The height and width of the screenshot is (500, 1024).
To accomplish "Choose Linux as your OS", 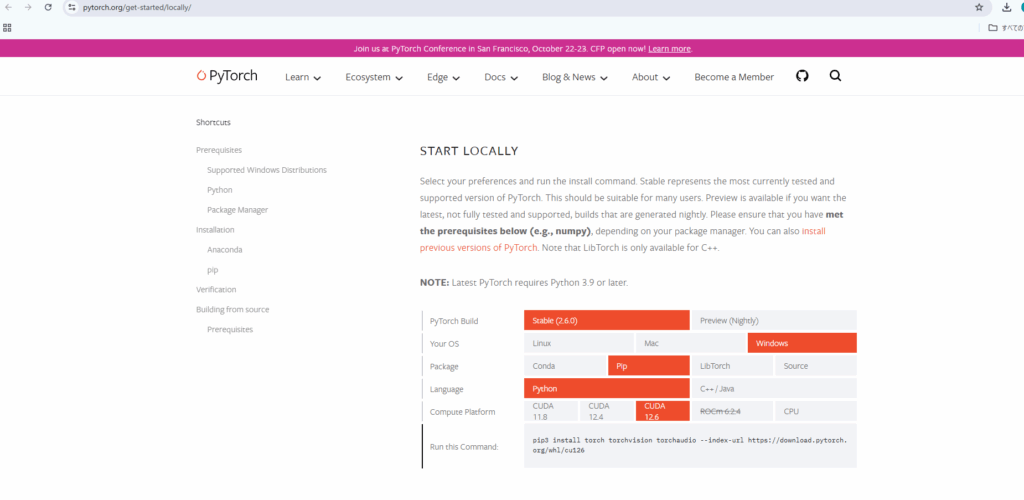I will pyautogui.click(x=579, y=343).
